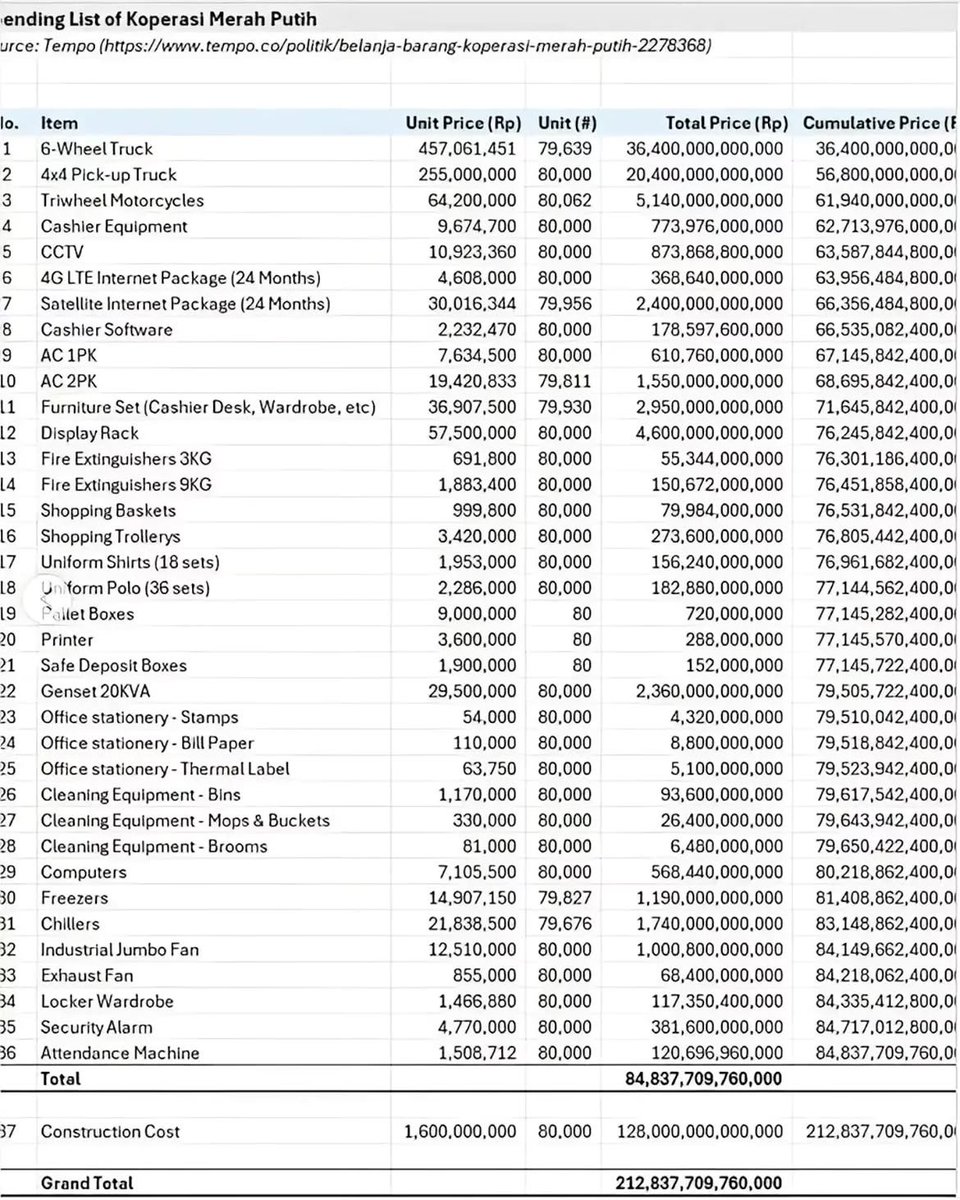The image size is (960, 1200).
Task: Select the "Cashier Software" item cell
Action: (x=107, y=330)
